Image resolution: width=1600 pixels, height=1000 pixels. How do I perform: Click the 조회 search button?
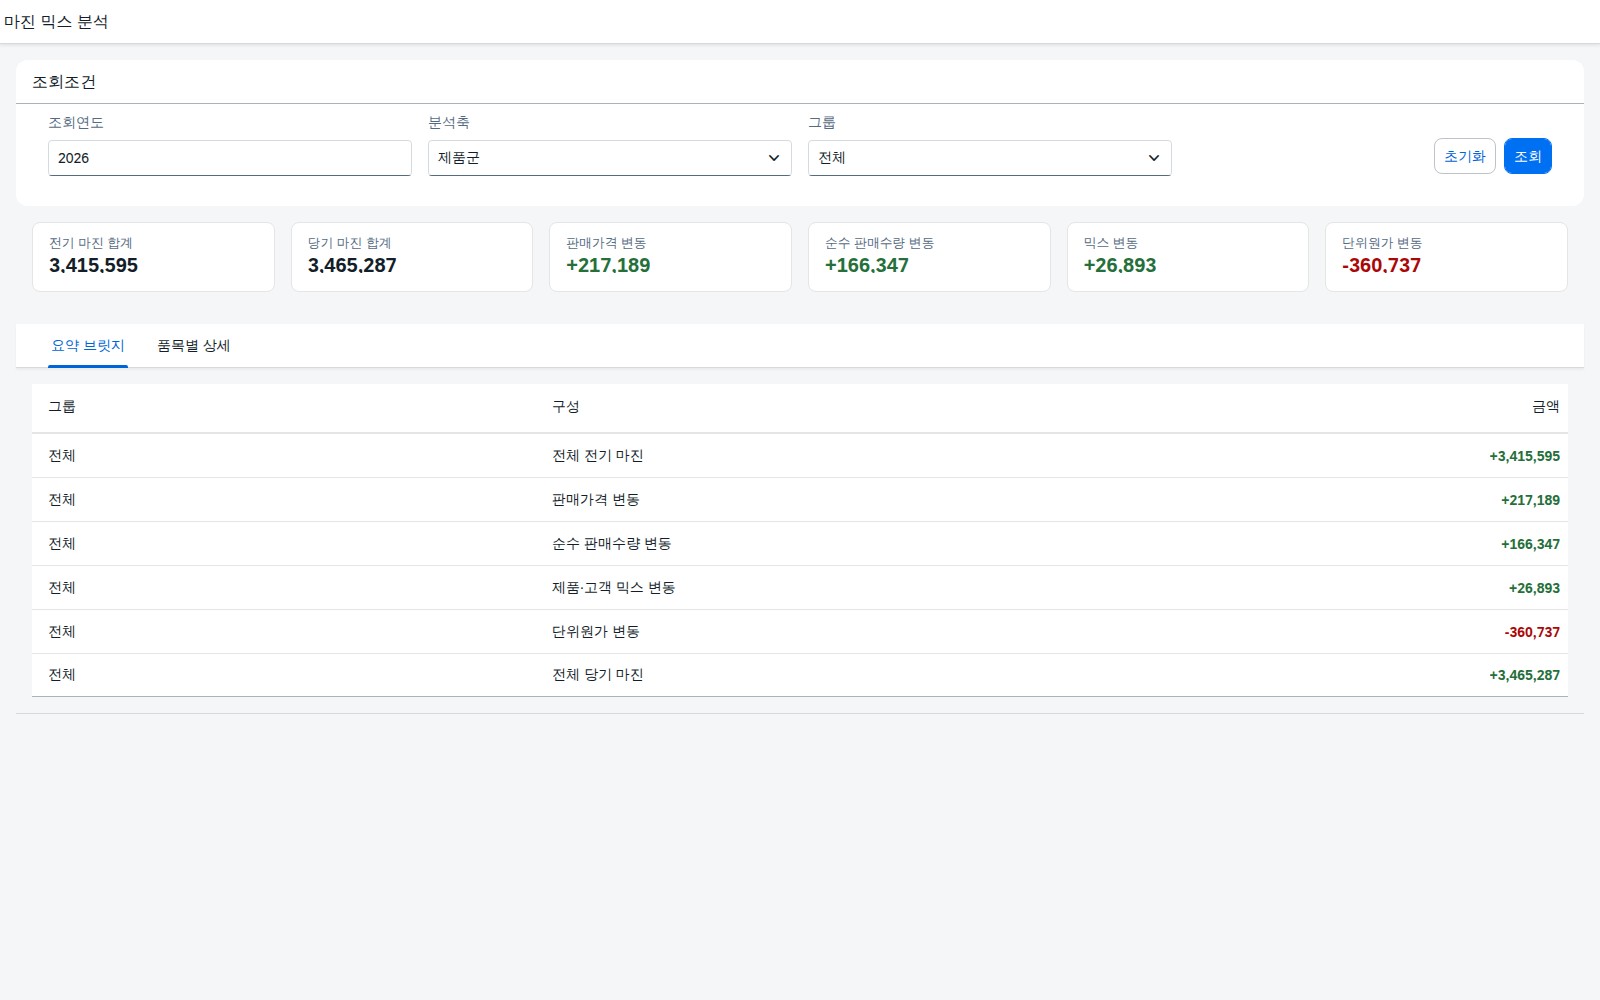(x=1527, y=156)
